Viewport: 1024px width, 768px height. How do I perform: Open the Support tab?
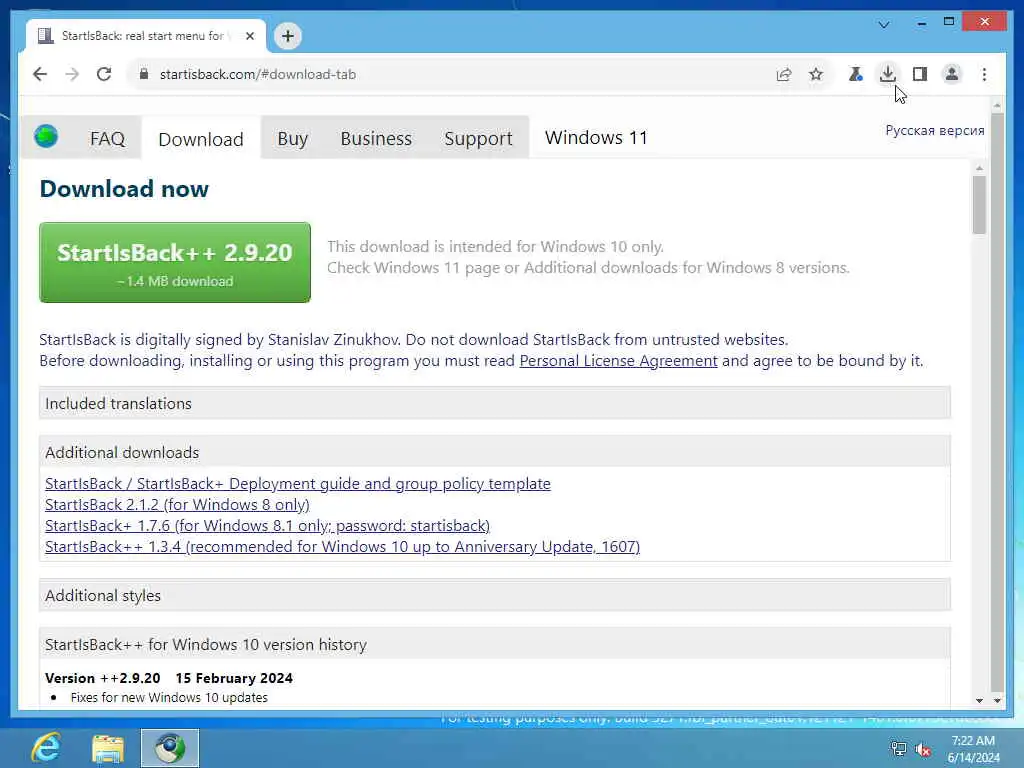(x=478, y=138)
